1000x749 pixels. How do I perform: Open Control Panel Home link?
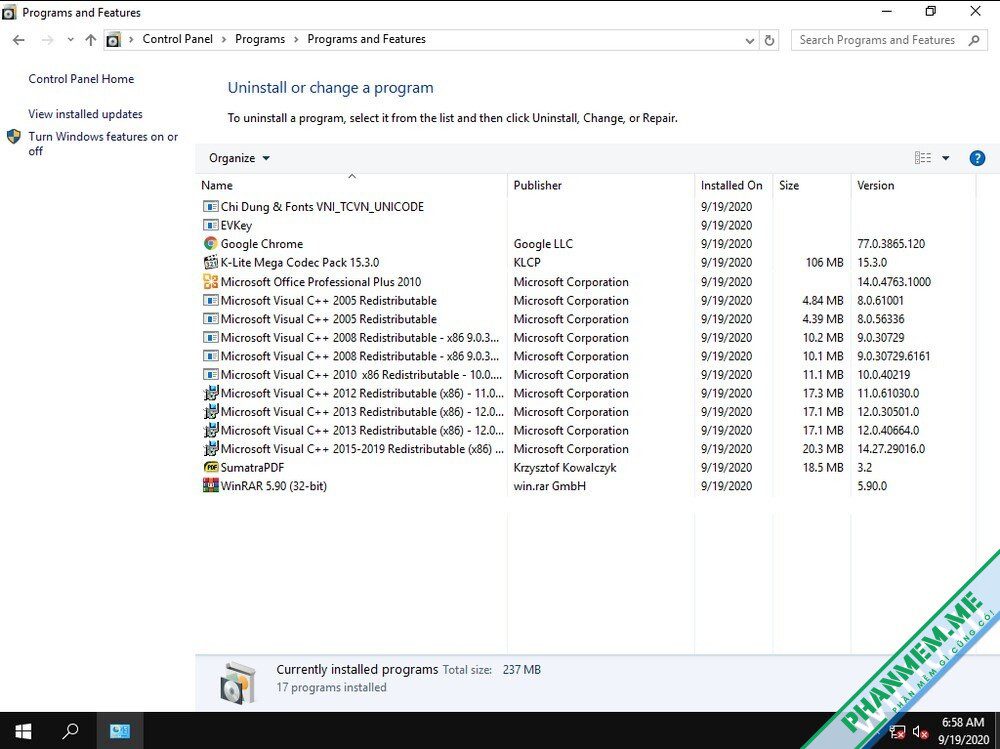click(81, 79)
